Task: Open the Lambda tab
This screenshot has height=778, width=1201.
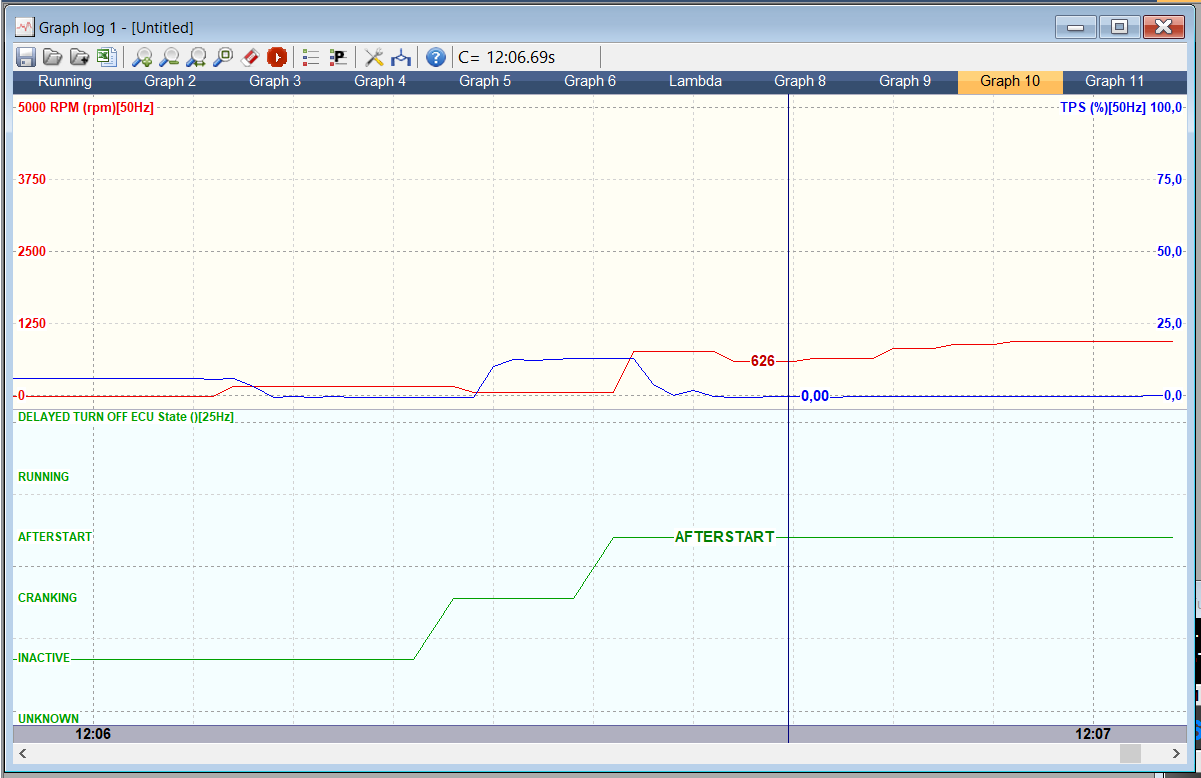Action: [x=695, y=82]
